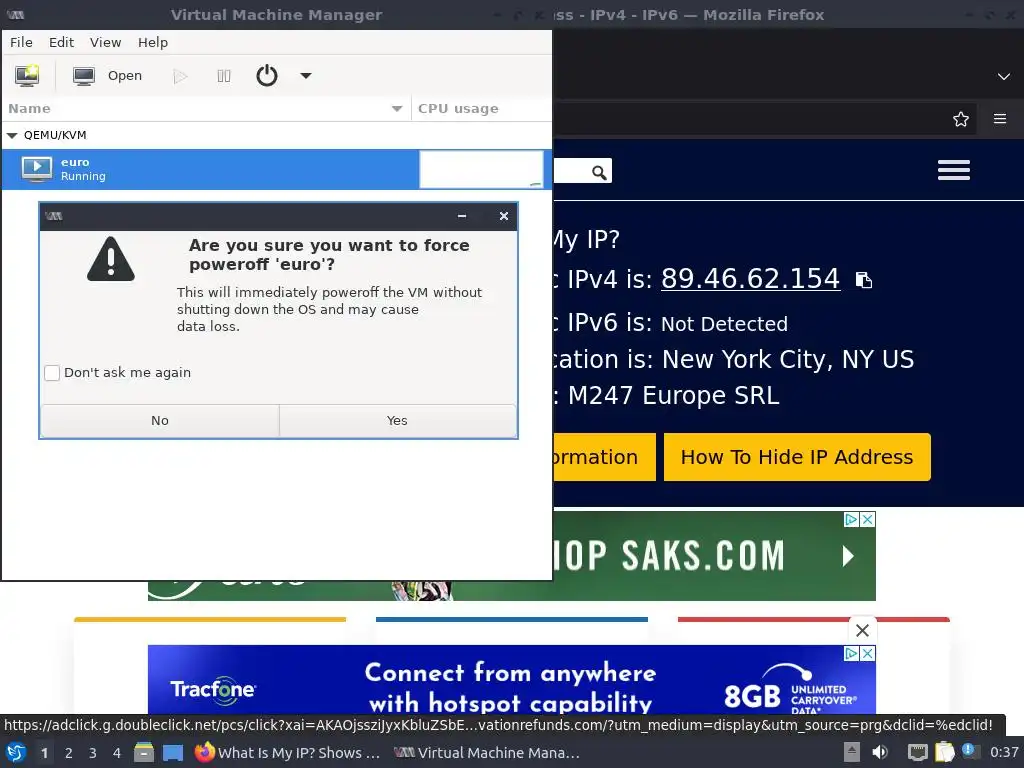Image resolution: width=1024 pixels, height=768 pixels.
Task: Click the create new virtual machine icon
Action: click(27, 76)
